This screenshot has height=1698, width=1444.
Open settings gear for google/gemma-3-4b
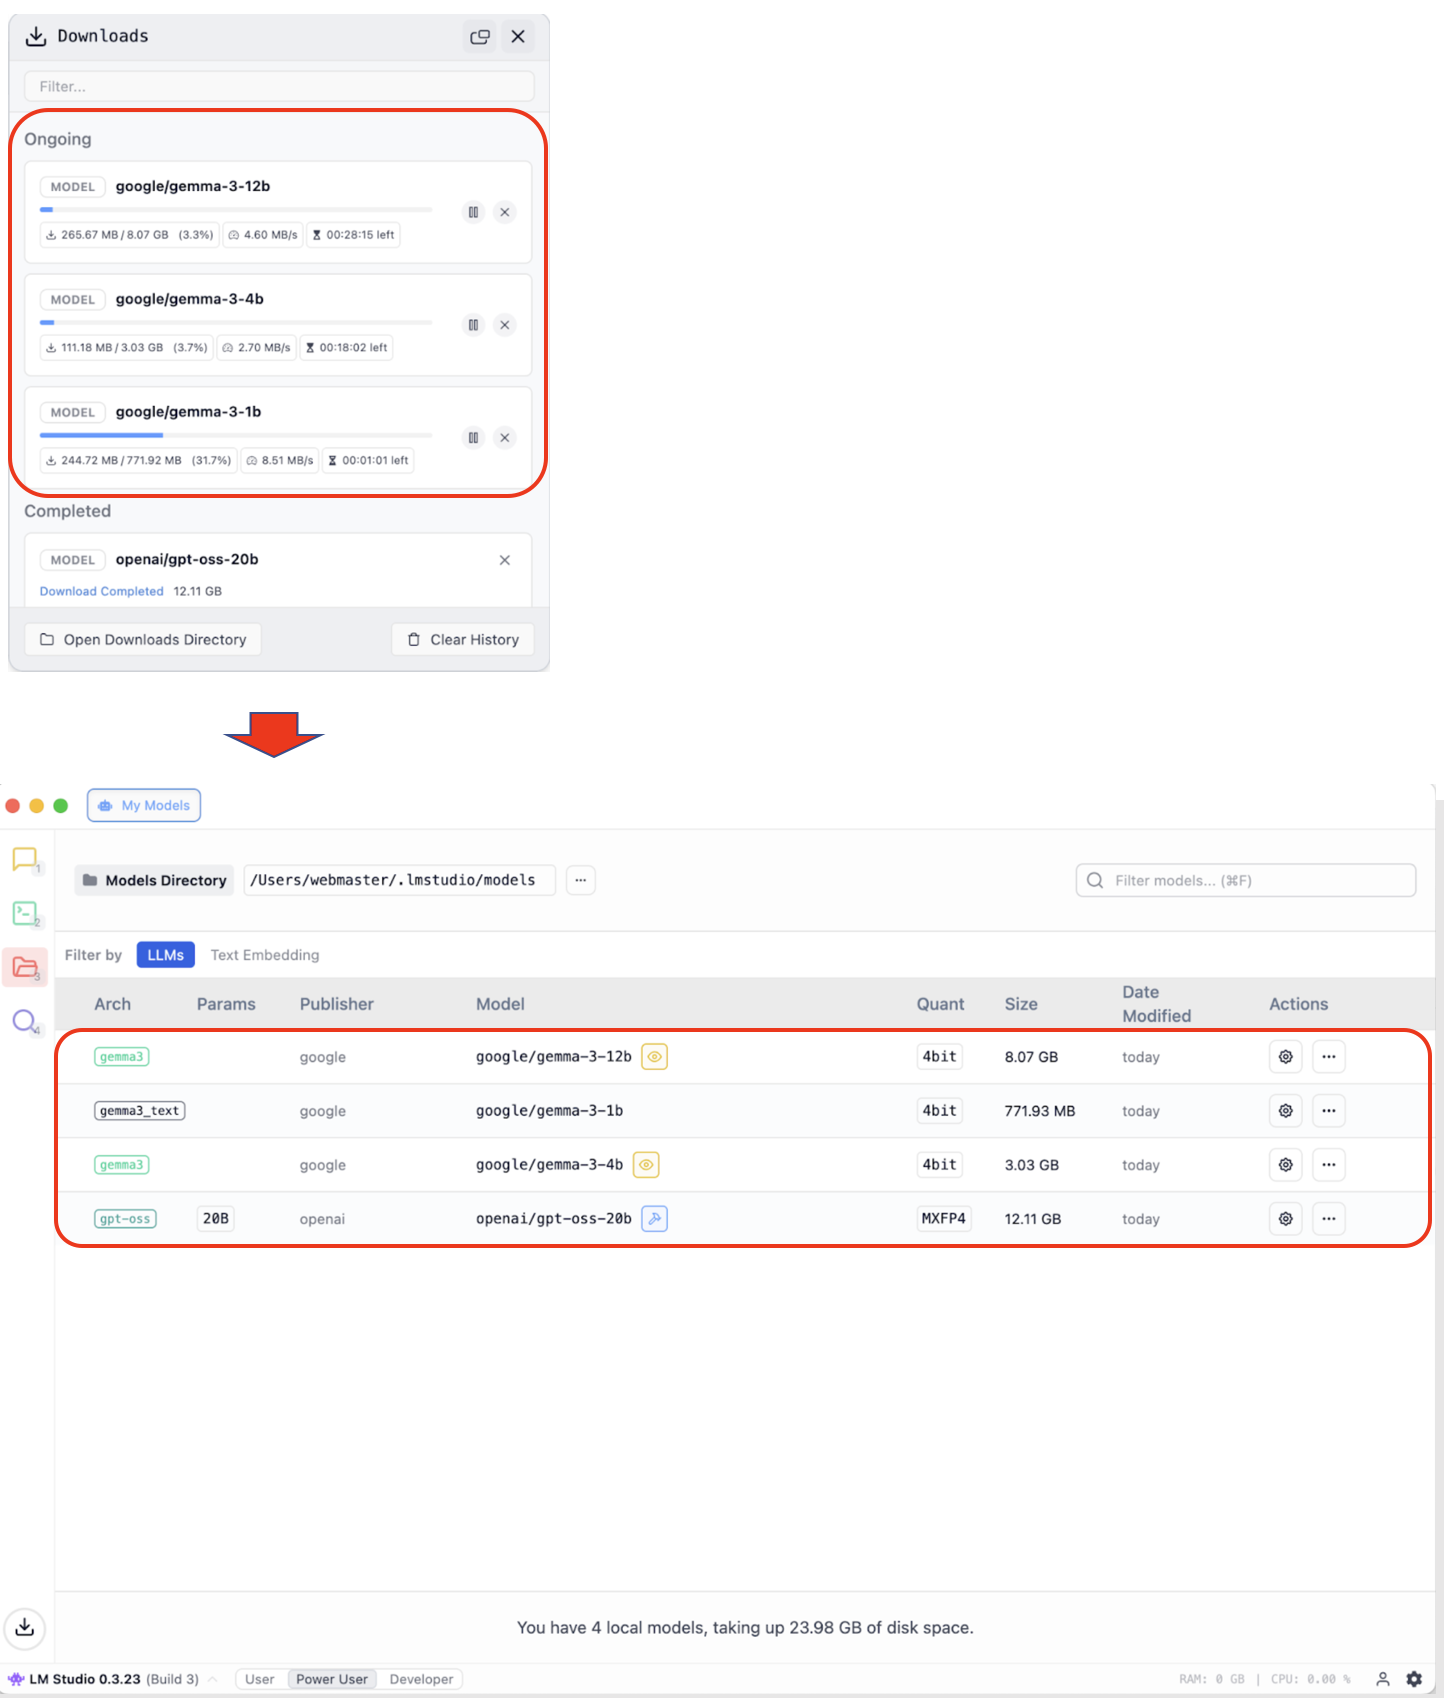[1286, 1165]
